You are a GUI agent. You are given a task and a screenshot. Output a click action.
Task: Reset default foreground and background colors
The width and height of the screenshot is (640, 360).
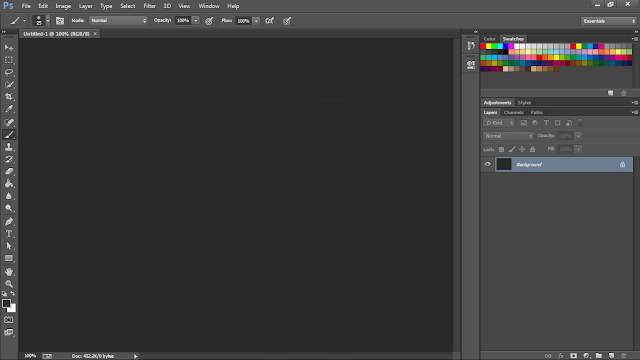click(4, 293)
